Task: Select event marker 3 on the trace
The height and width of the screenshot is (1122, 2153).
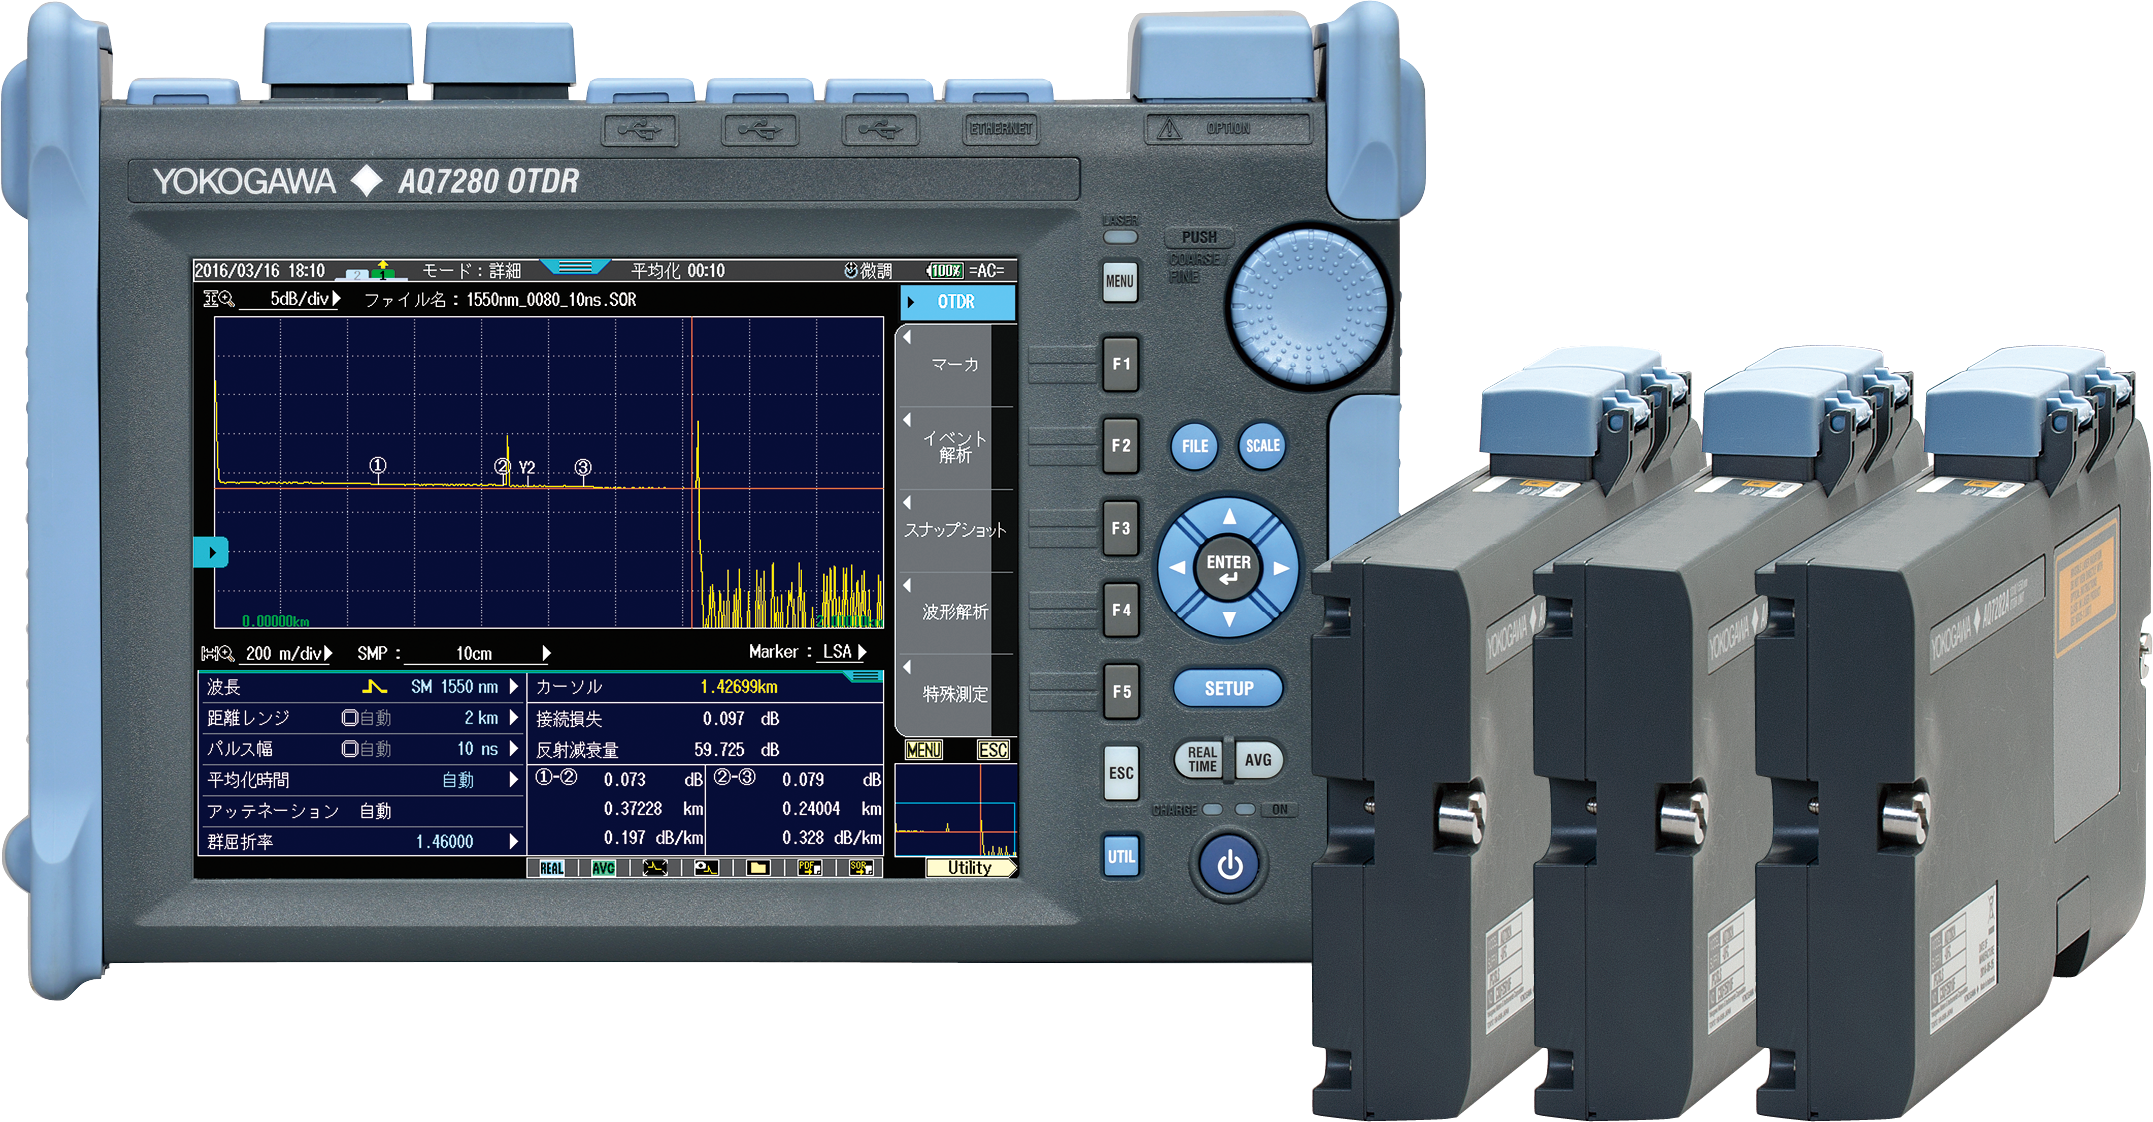Action: click(x=583, y=467)
